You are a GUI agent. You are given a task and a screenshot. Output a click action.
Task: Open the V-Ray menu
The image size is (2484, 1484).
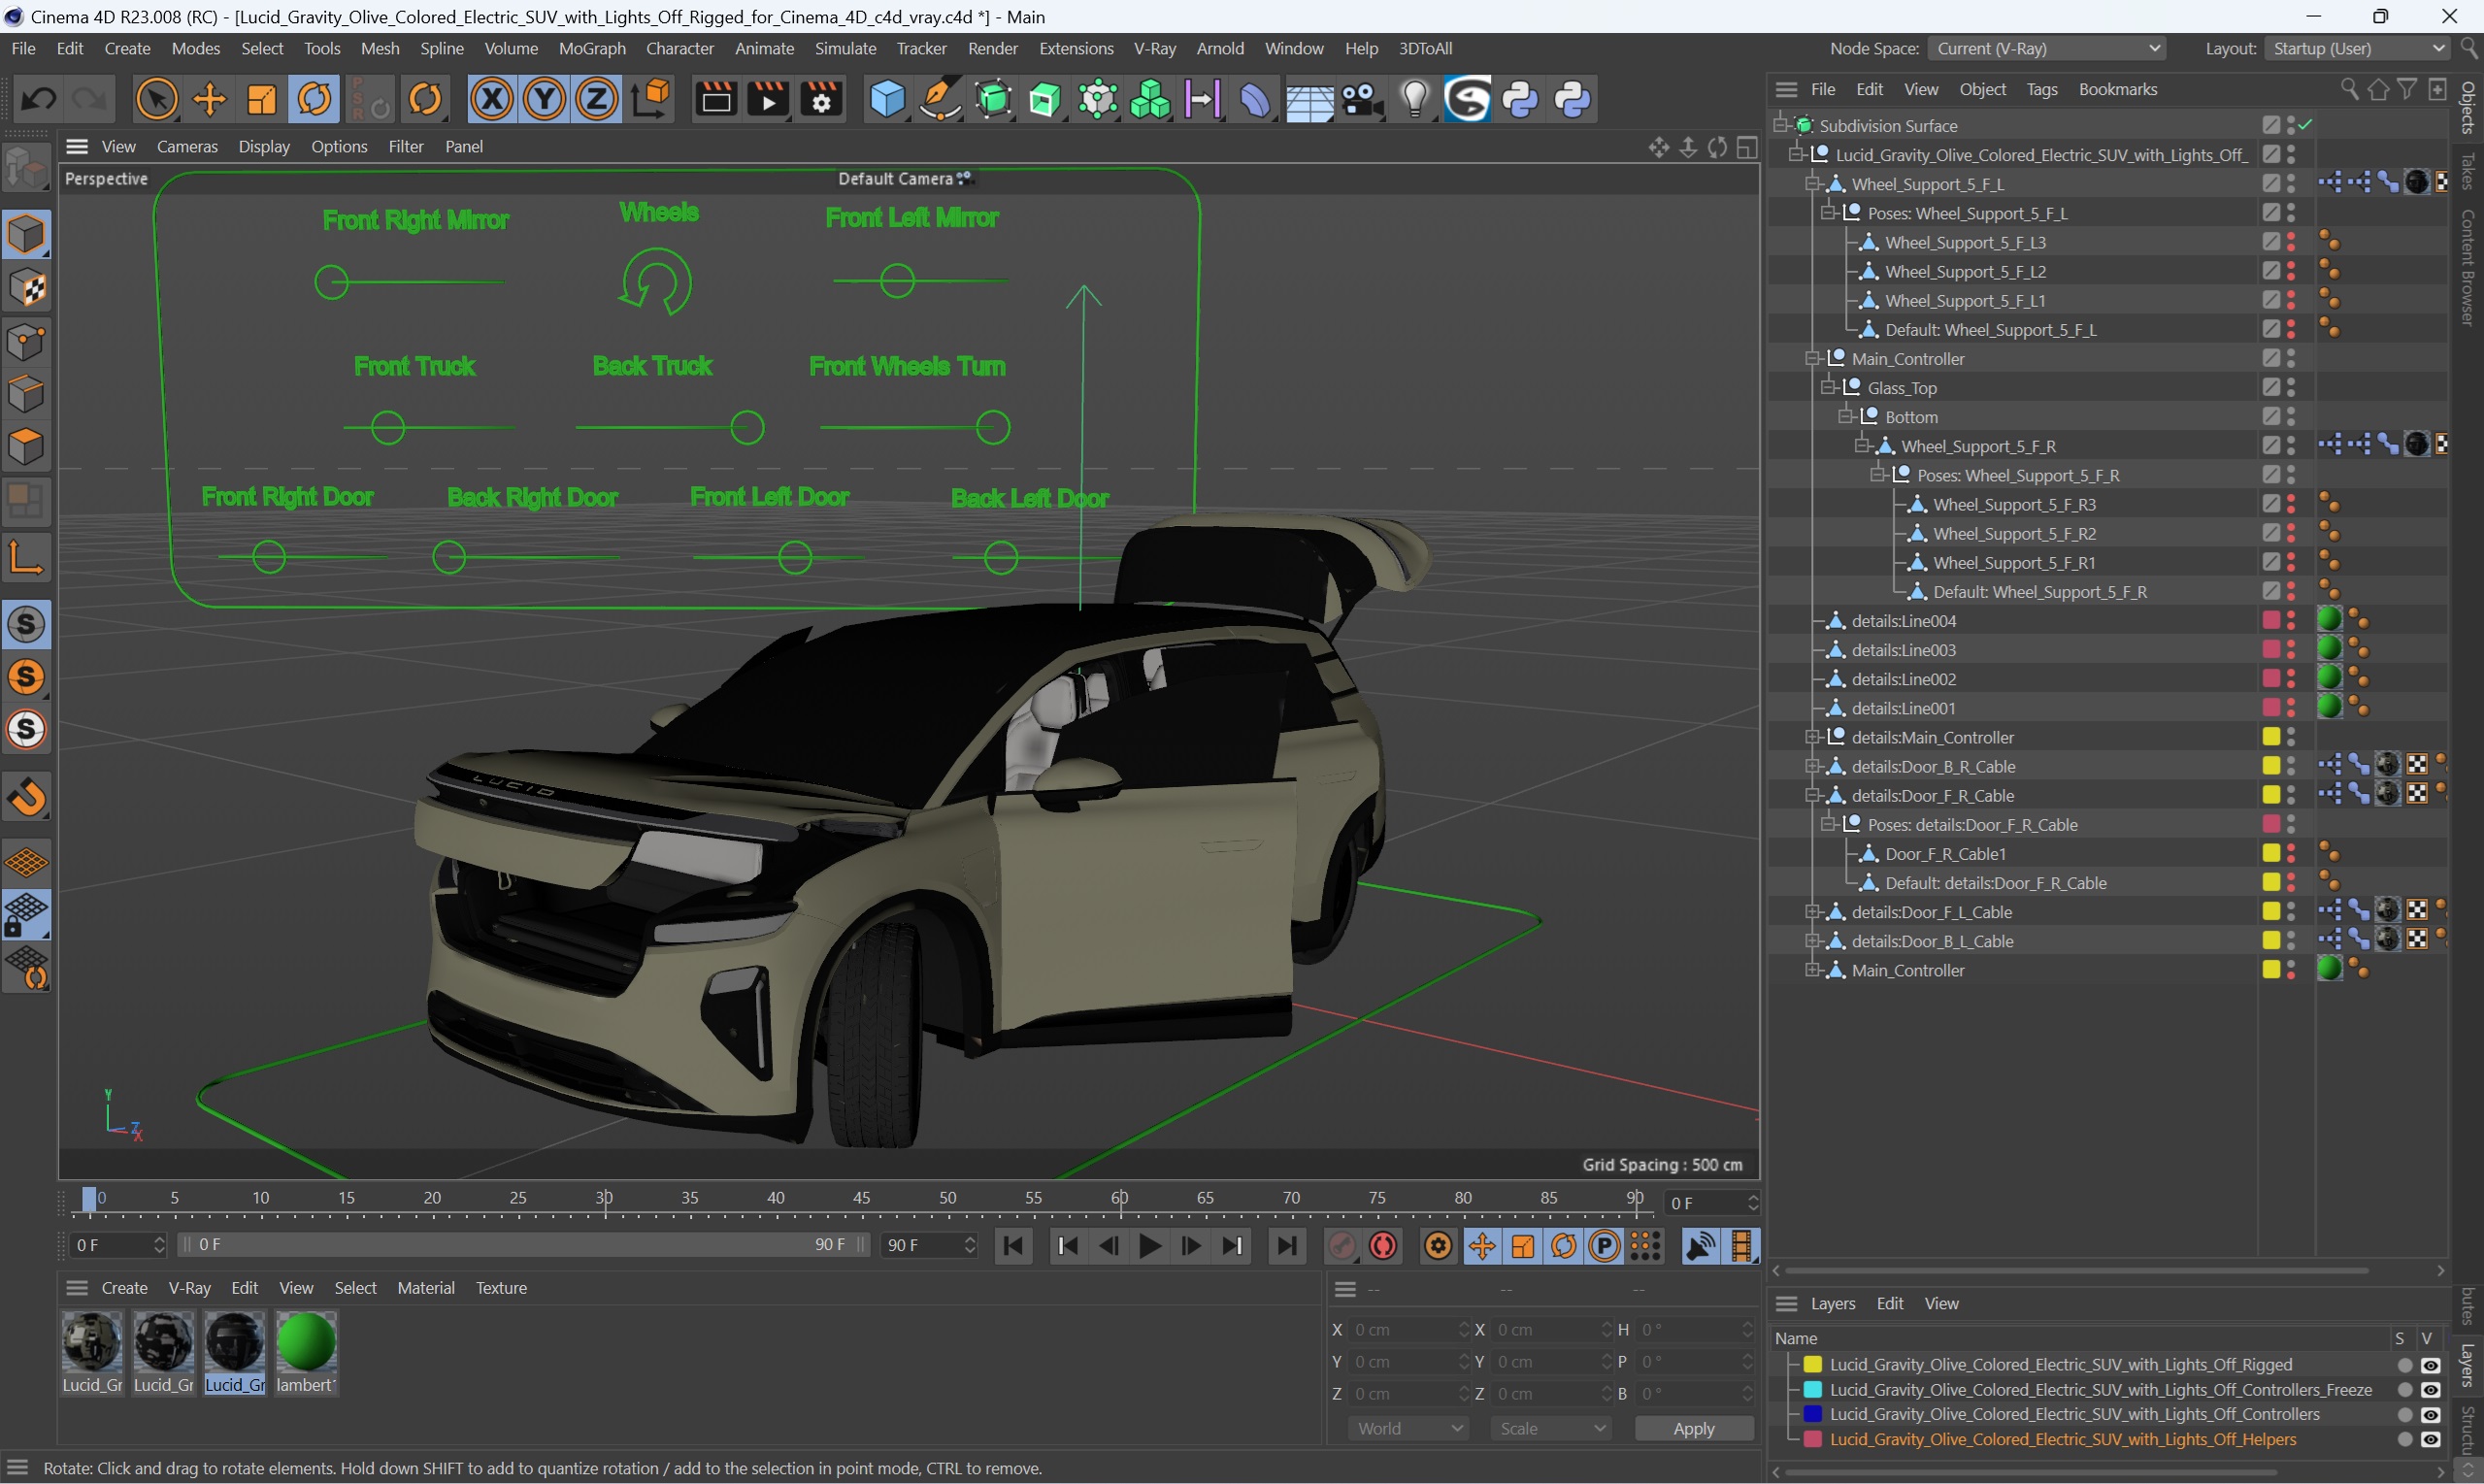coord(1154,48)
